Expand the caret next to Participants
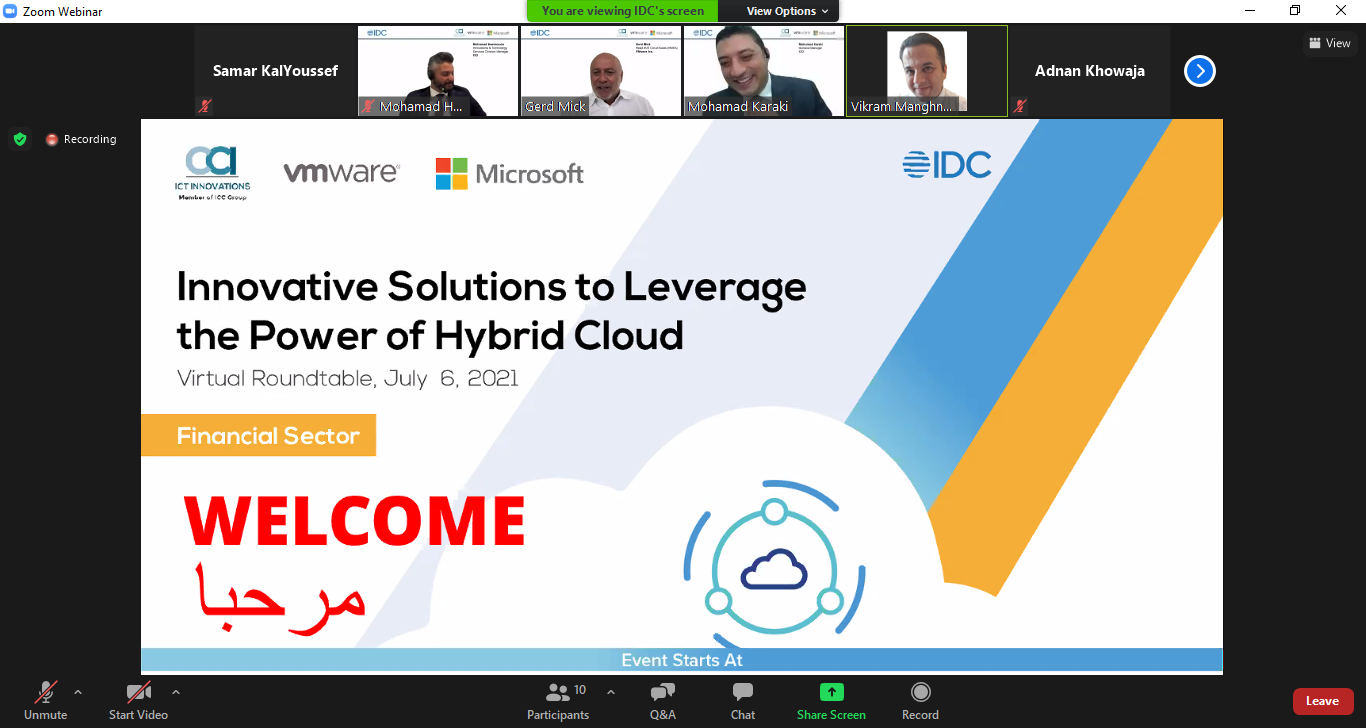This screenshot has height=728, width=1366. pos(611,692)
